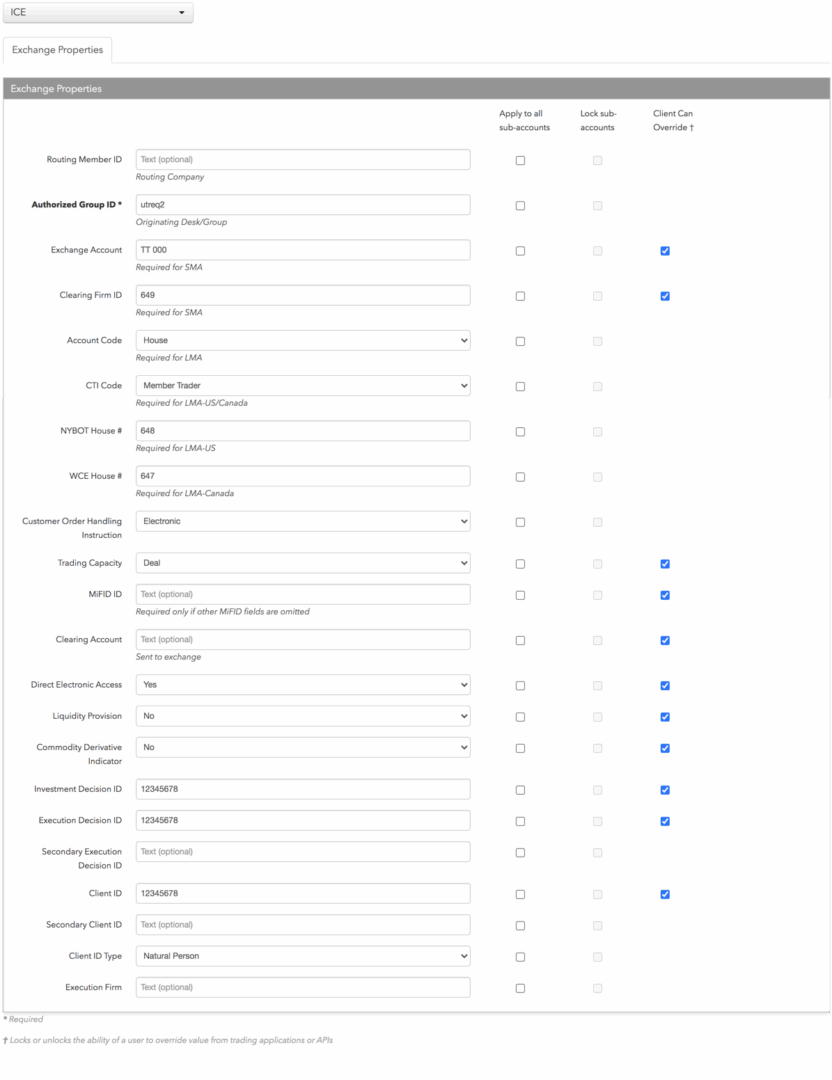Uncheck Client Can Override for Exchange Account
The image size is (832, 1080).
coord(665,251)
